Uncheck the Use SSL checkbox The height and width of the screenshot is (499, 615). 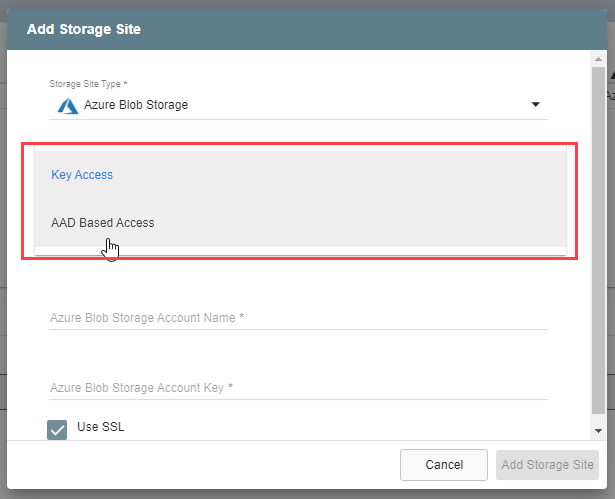57,429
